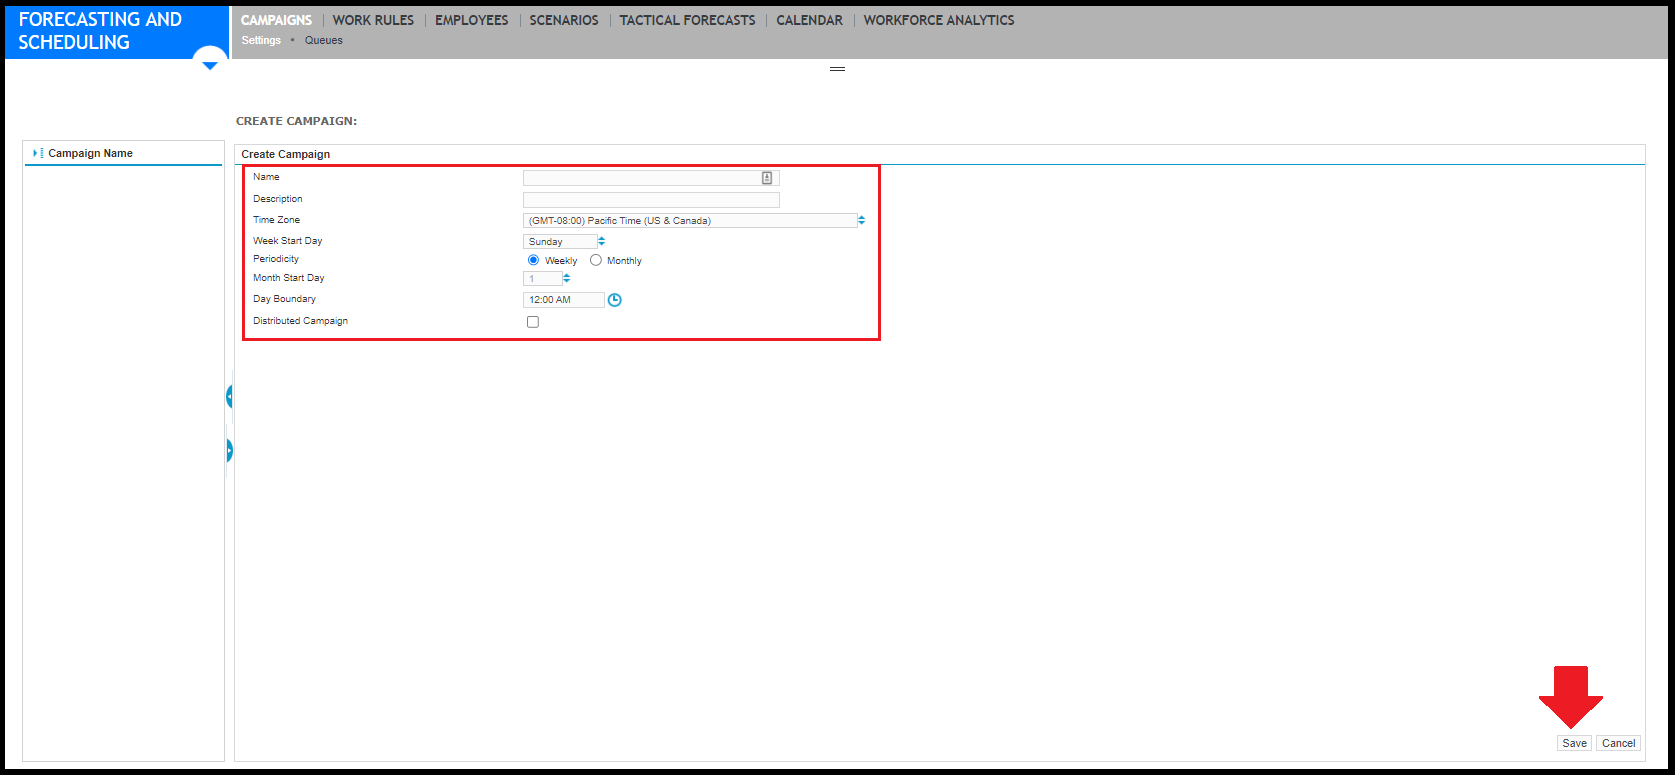Click the campaign Name input field

point(651,178)
